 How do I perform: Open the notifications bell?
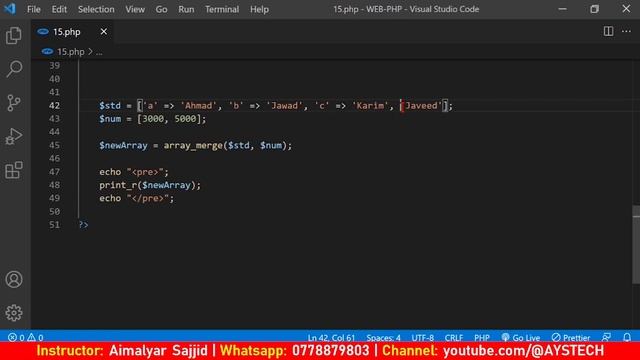[627, 338]
